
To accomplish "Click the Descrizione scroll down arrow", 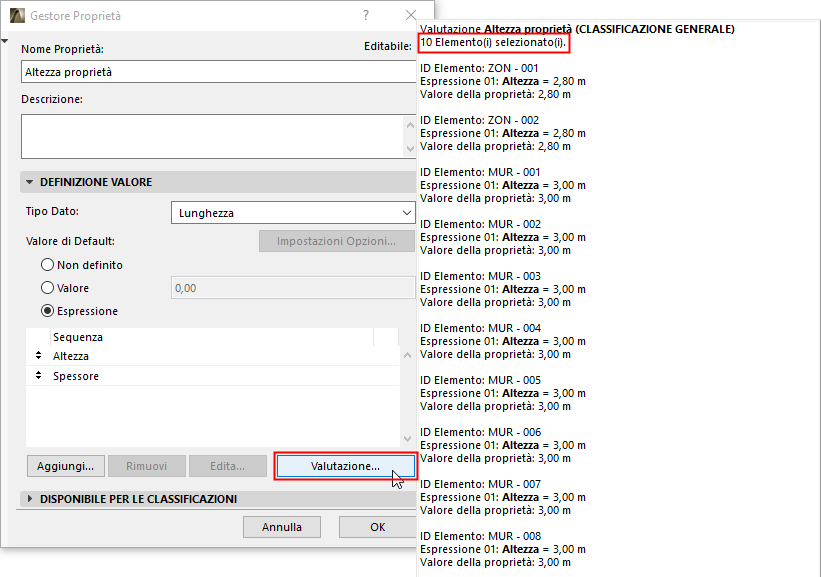I will click(x=410, y=149).
